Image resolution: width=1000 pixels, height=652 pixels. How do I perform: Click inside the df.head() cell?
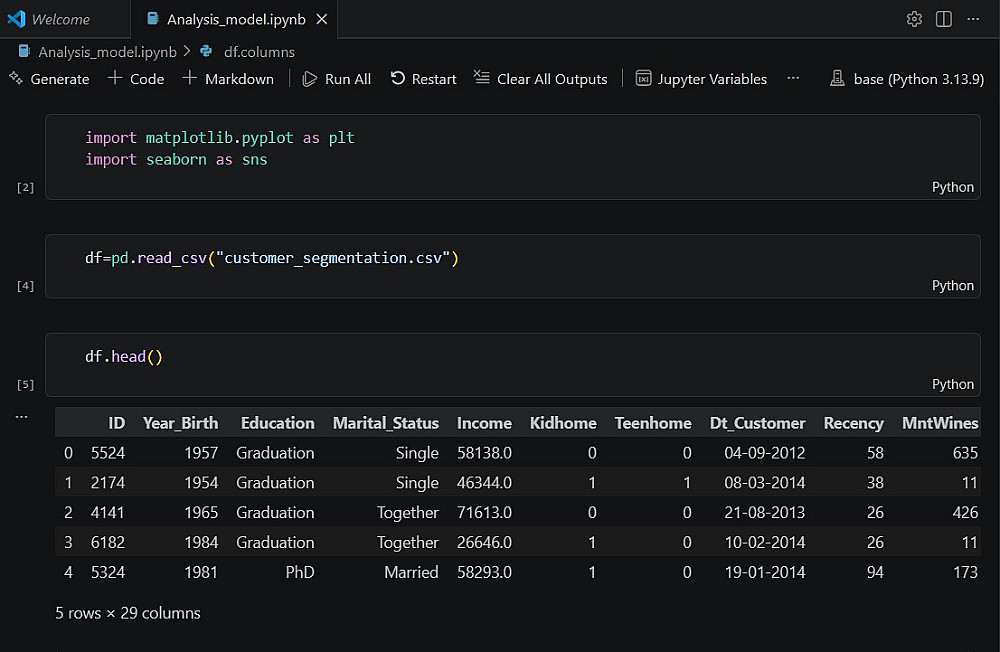500,357
